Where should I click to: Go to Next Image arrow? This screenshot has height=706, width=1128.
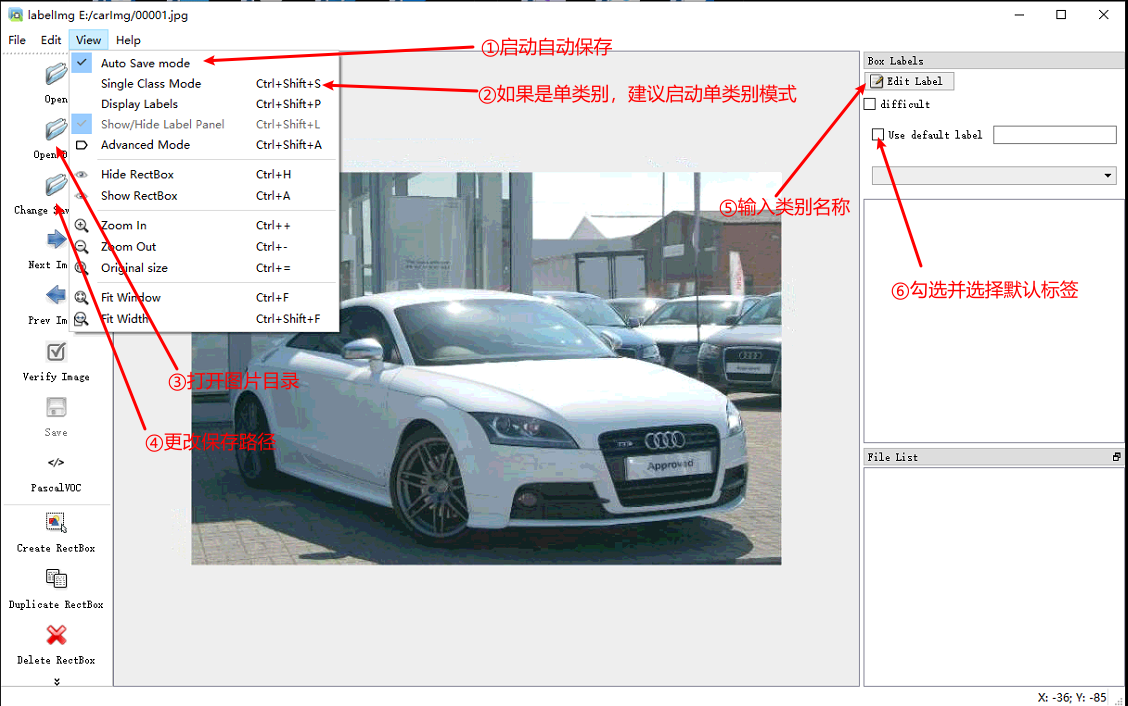tap(55, 240)
